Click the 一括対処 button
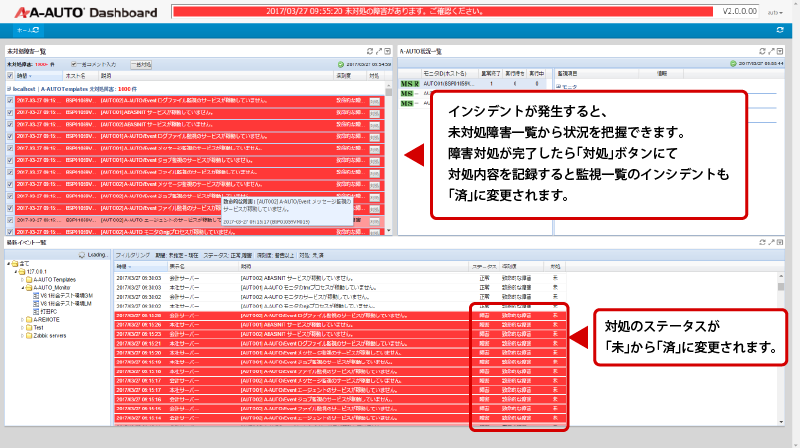The image size is (800, 448). point(141,65)
